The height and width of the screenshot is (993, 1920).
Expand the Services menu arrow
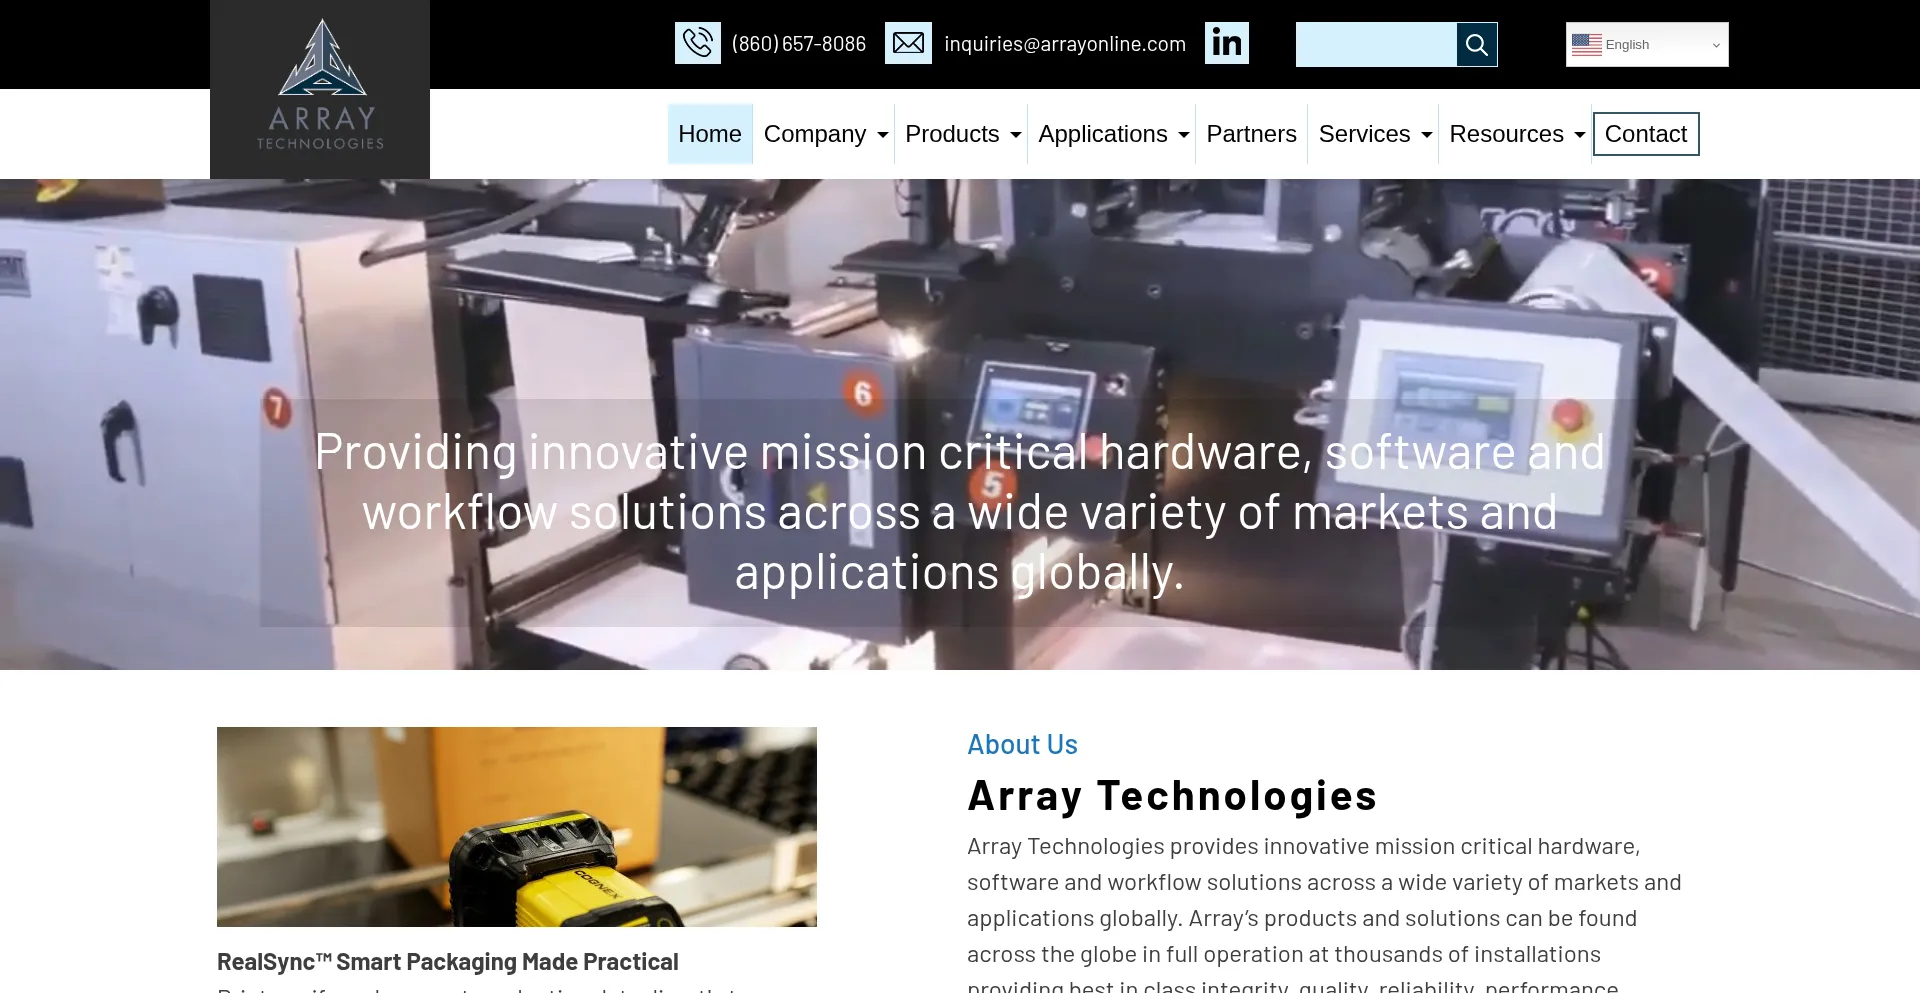(1426, 135)
